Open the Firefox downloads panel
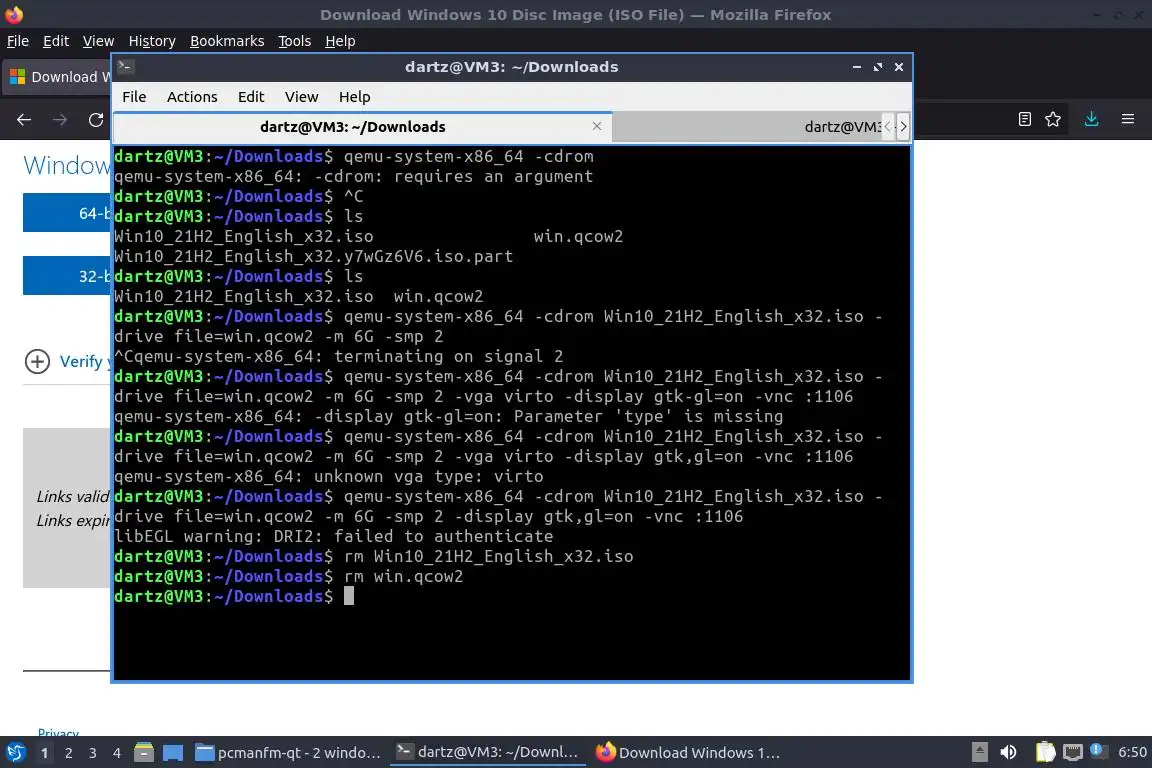This screenshot has height=768, width=1152. 1092,119
